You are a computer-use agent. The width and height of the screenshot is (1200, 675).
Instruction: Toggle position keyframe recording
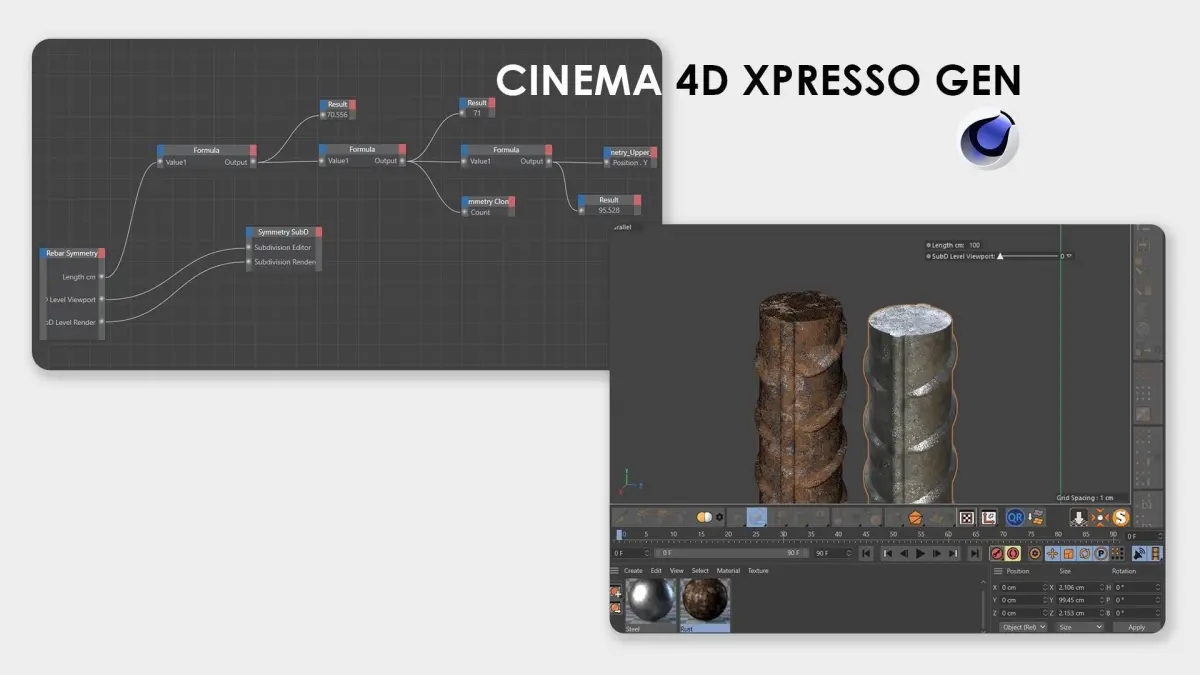click(x=1052, y=553)
